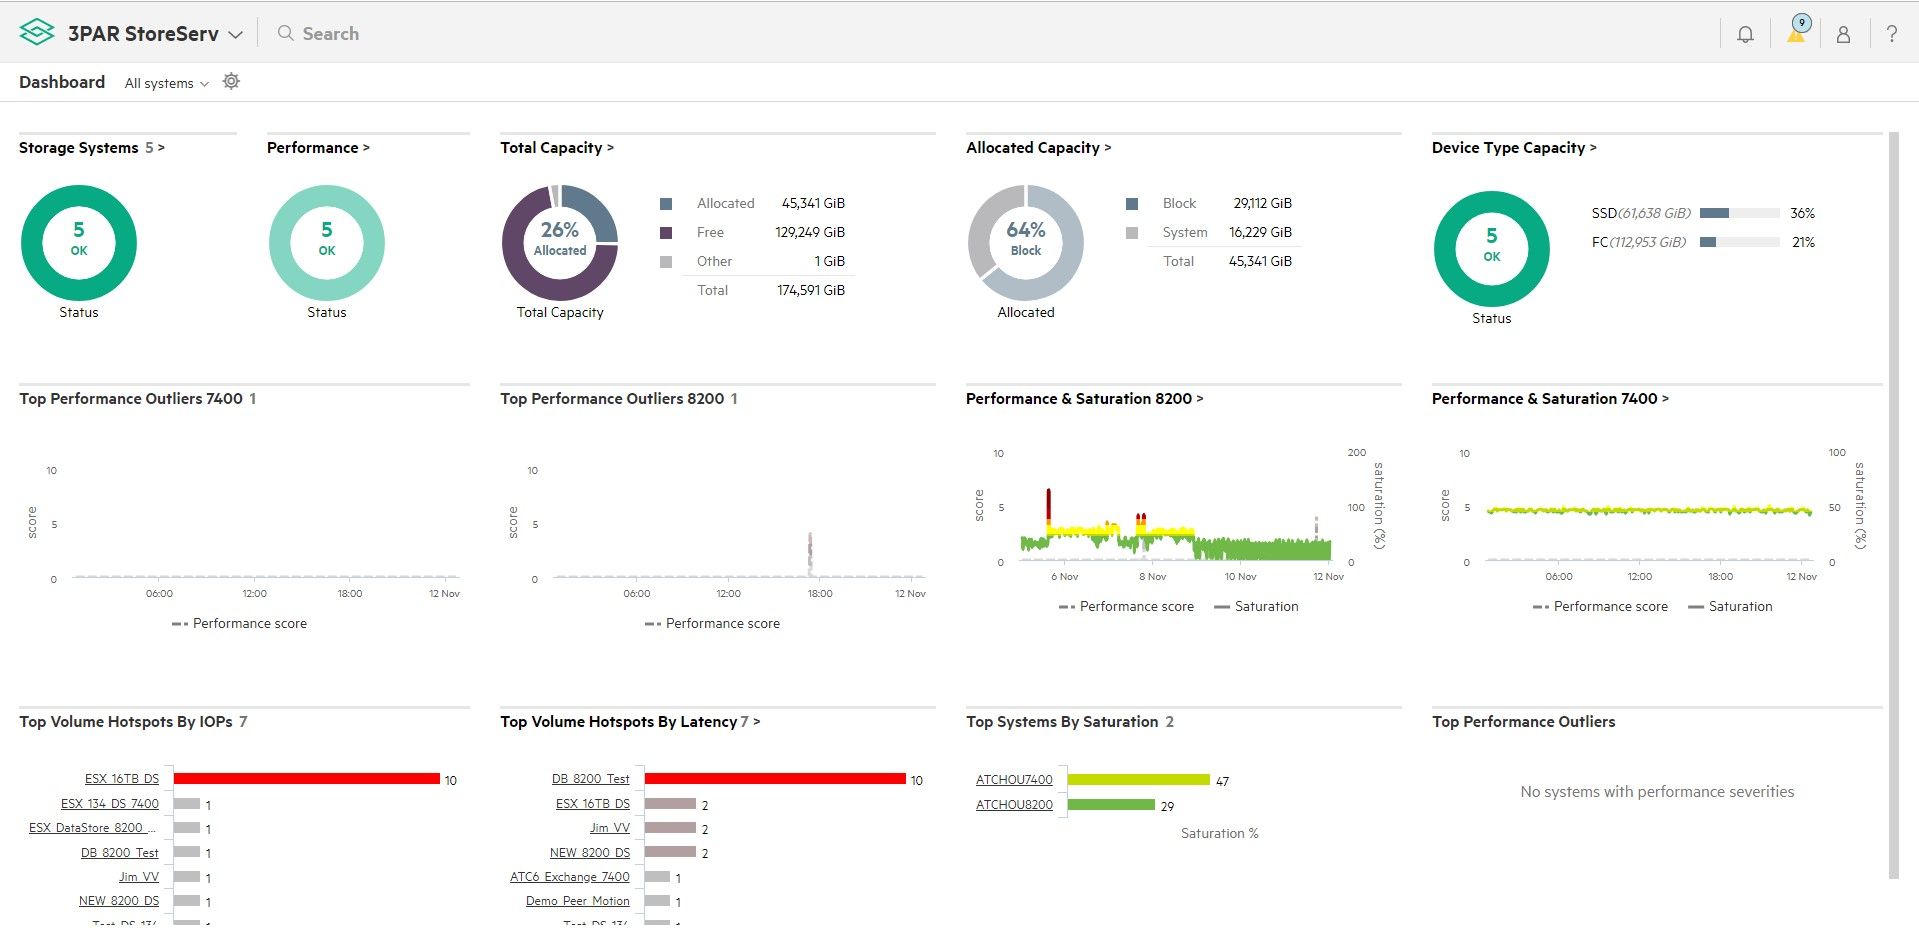Open ATCHOU7400 system link
Viewport: 1919px width, 936px height.
(x=1014, y=780)
